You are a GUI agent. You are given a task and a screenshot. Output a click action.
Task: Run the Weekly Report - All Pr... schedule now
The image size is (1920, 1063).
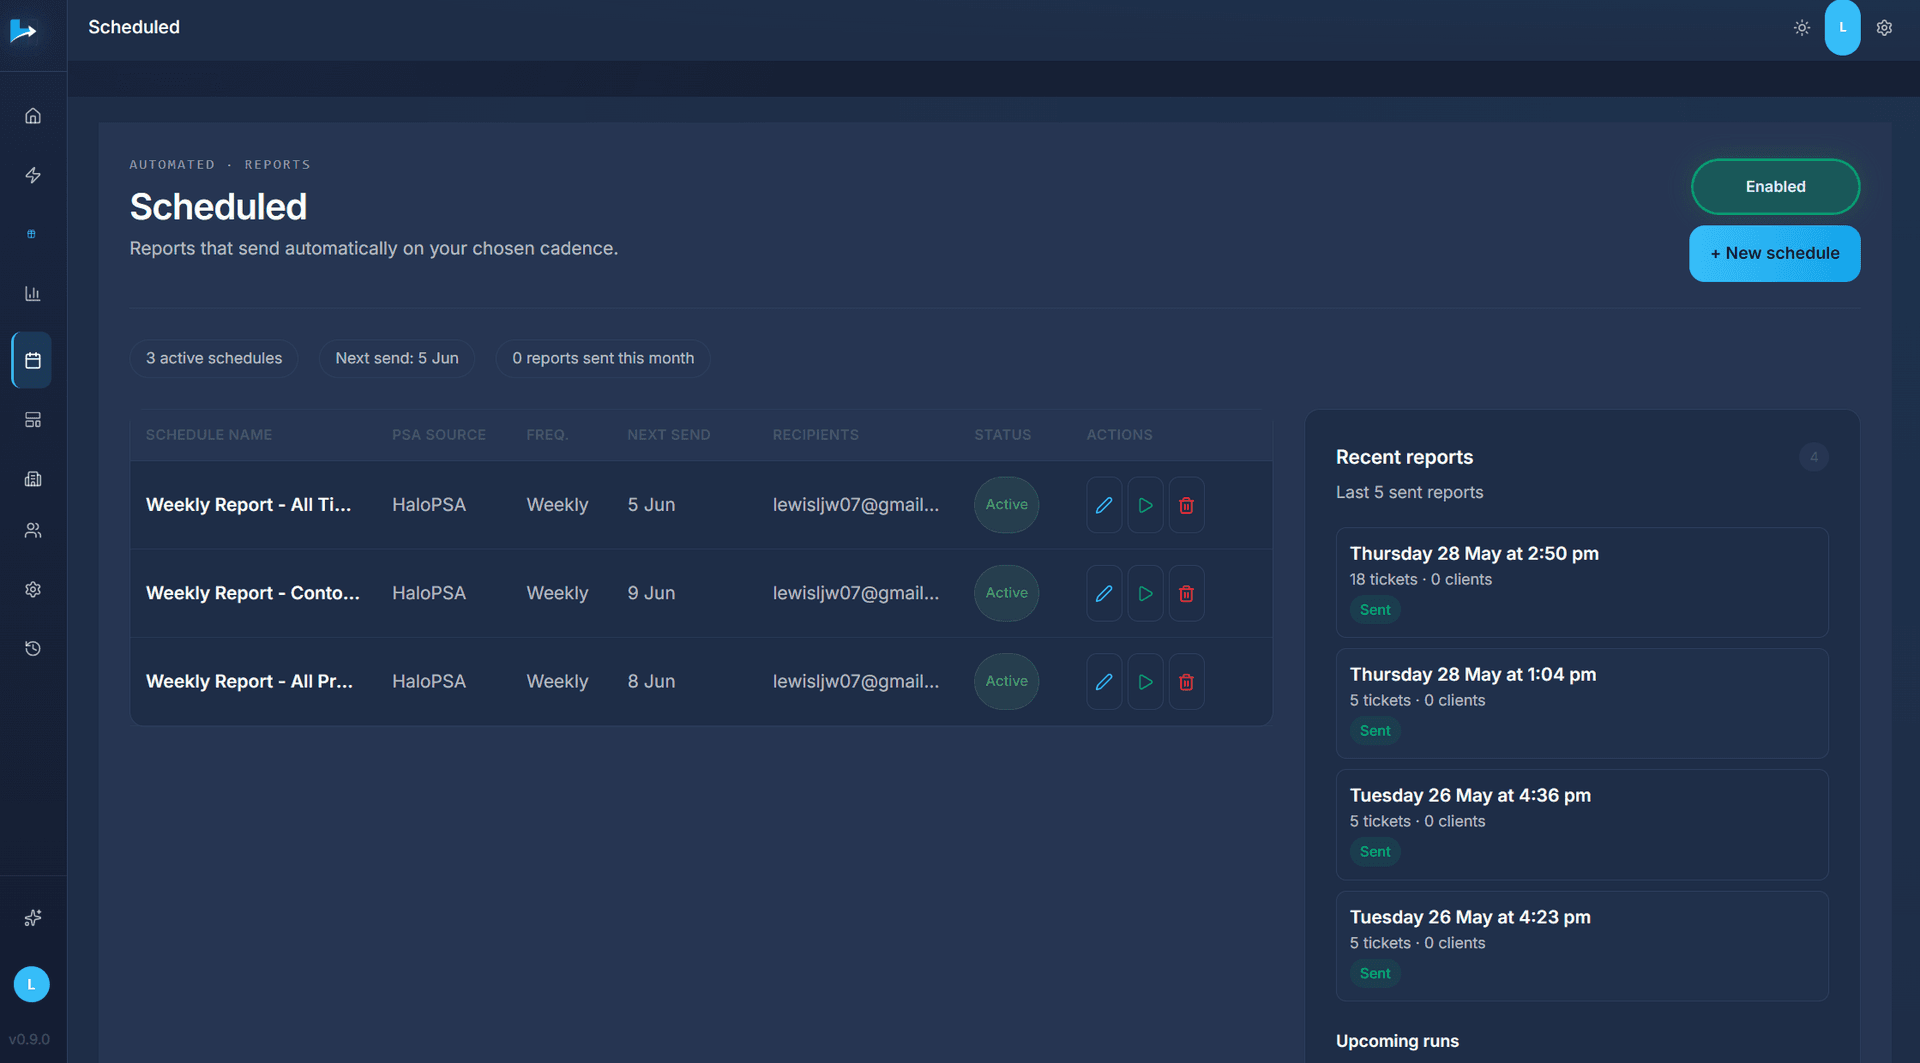pos(1145,681)
